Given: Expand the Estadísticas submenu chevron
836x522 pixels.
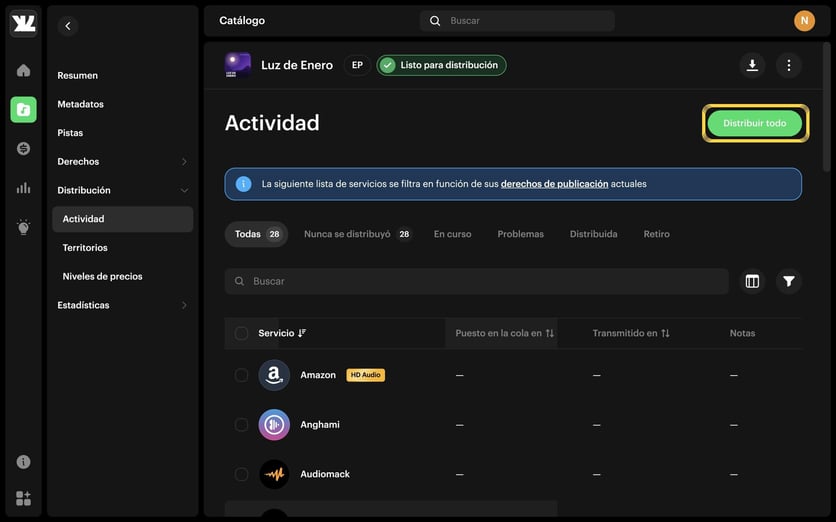Looking at the screenshot, I should click(184, 305).
